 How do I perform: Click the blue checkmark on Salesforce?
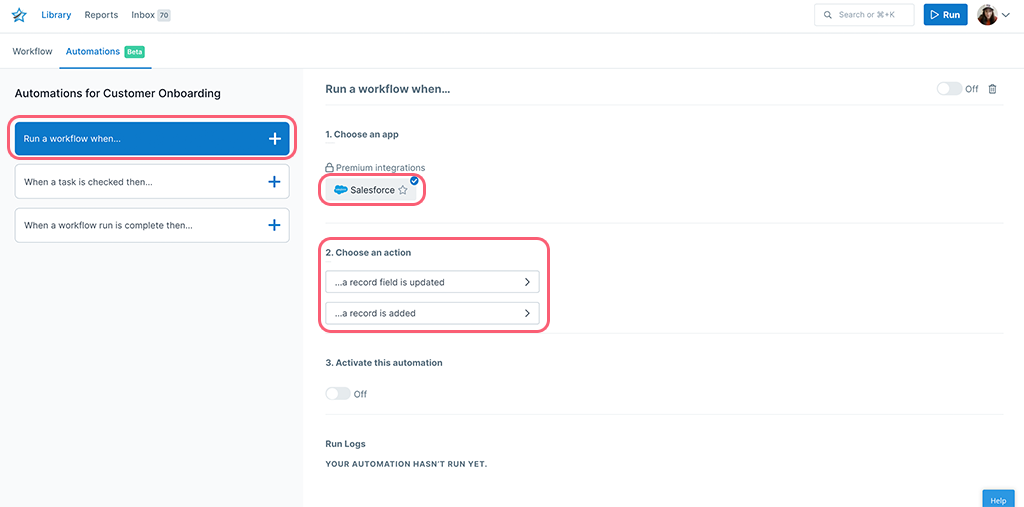[x=414, y=181]
